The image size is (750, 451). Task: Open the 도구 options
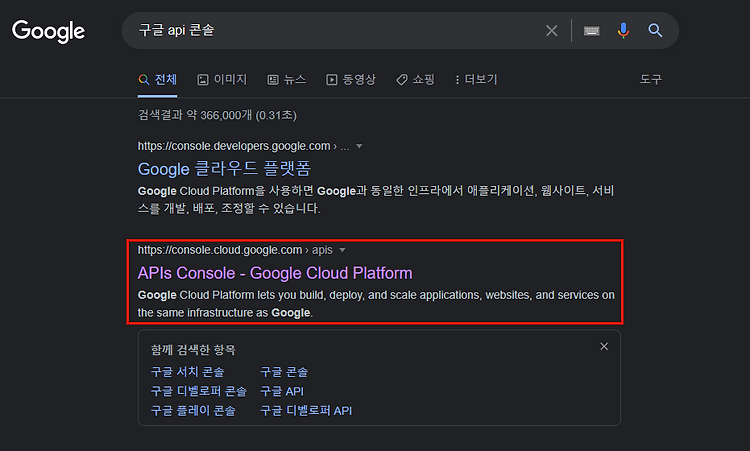click(x=651, y=79)
